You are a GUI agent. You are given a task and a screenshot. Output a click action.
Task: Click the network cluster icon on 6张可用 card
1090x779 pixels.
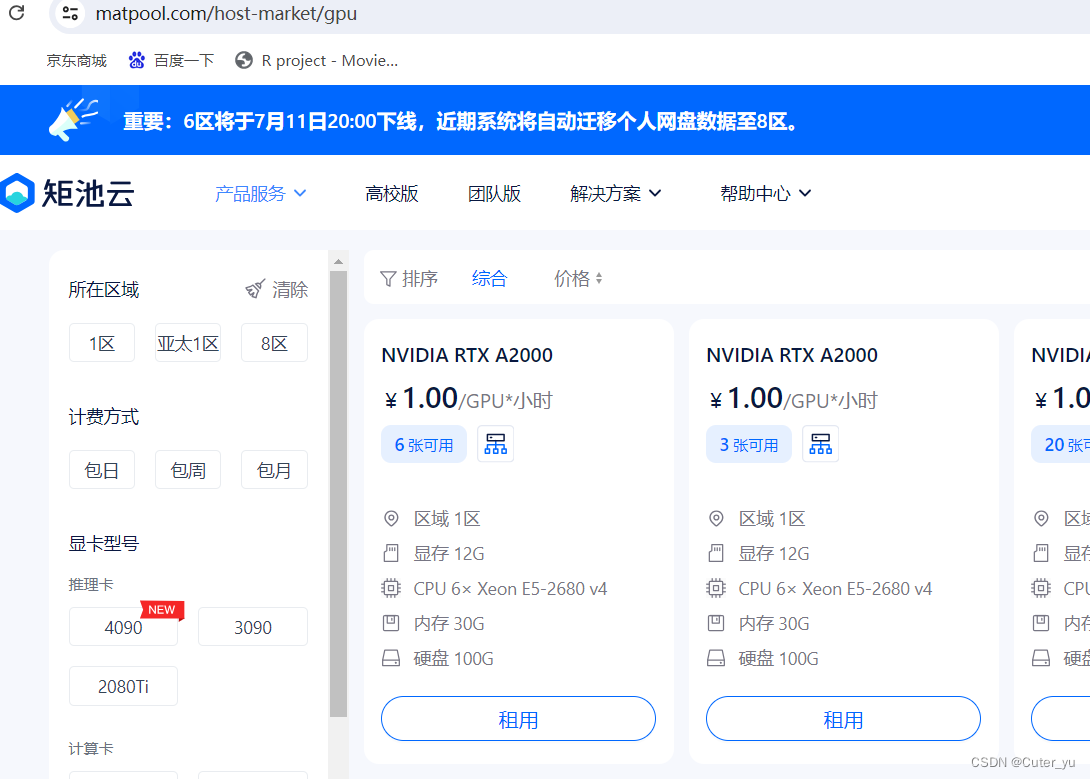pyautogui.click(x=496, y=444)
